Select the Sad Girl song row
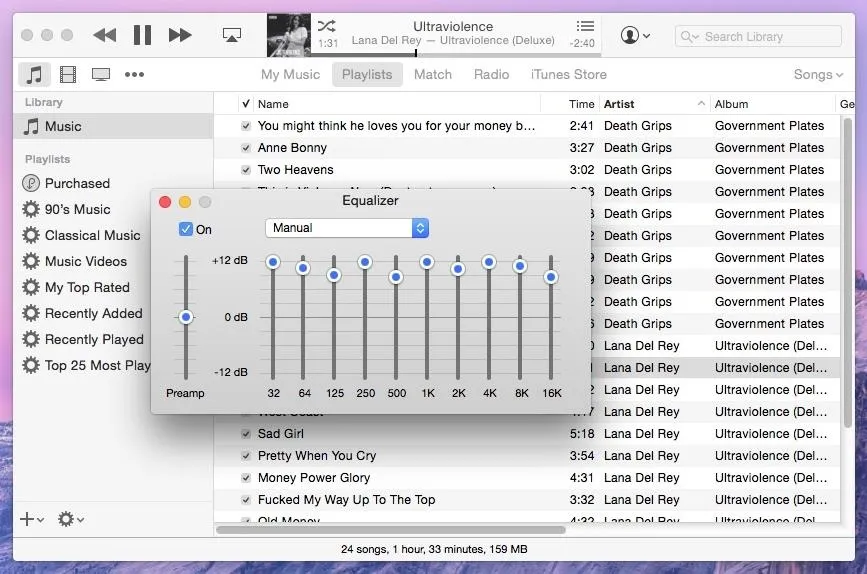 pos(526,434)
